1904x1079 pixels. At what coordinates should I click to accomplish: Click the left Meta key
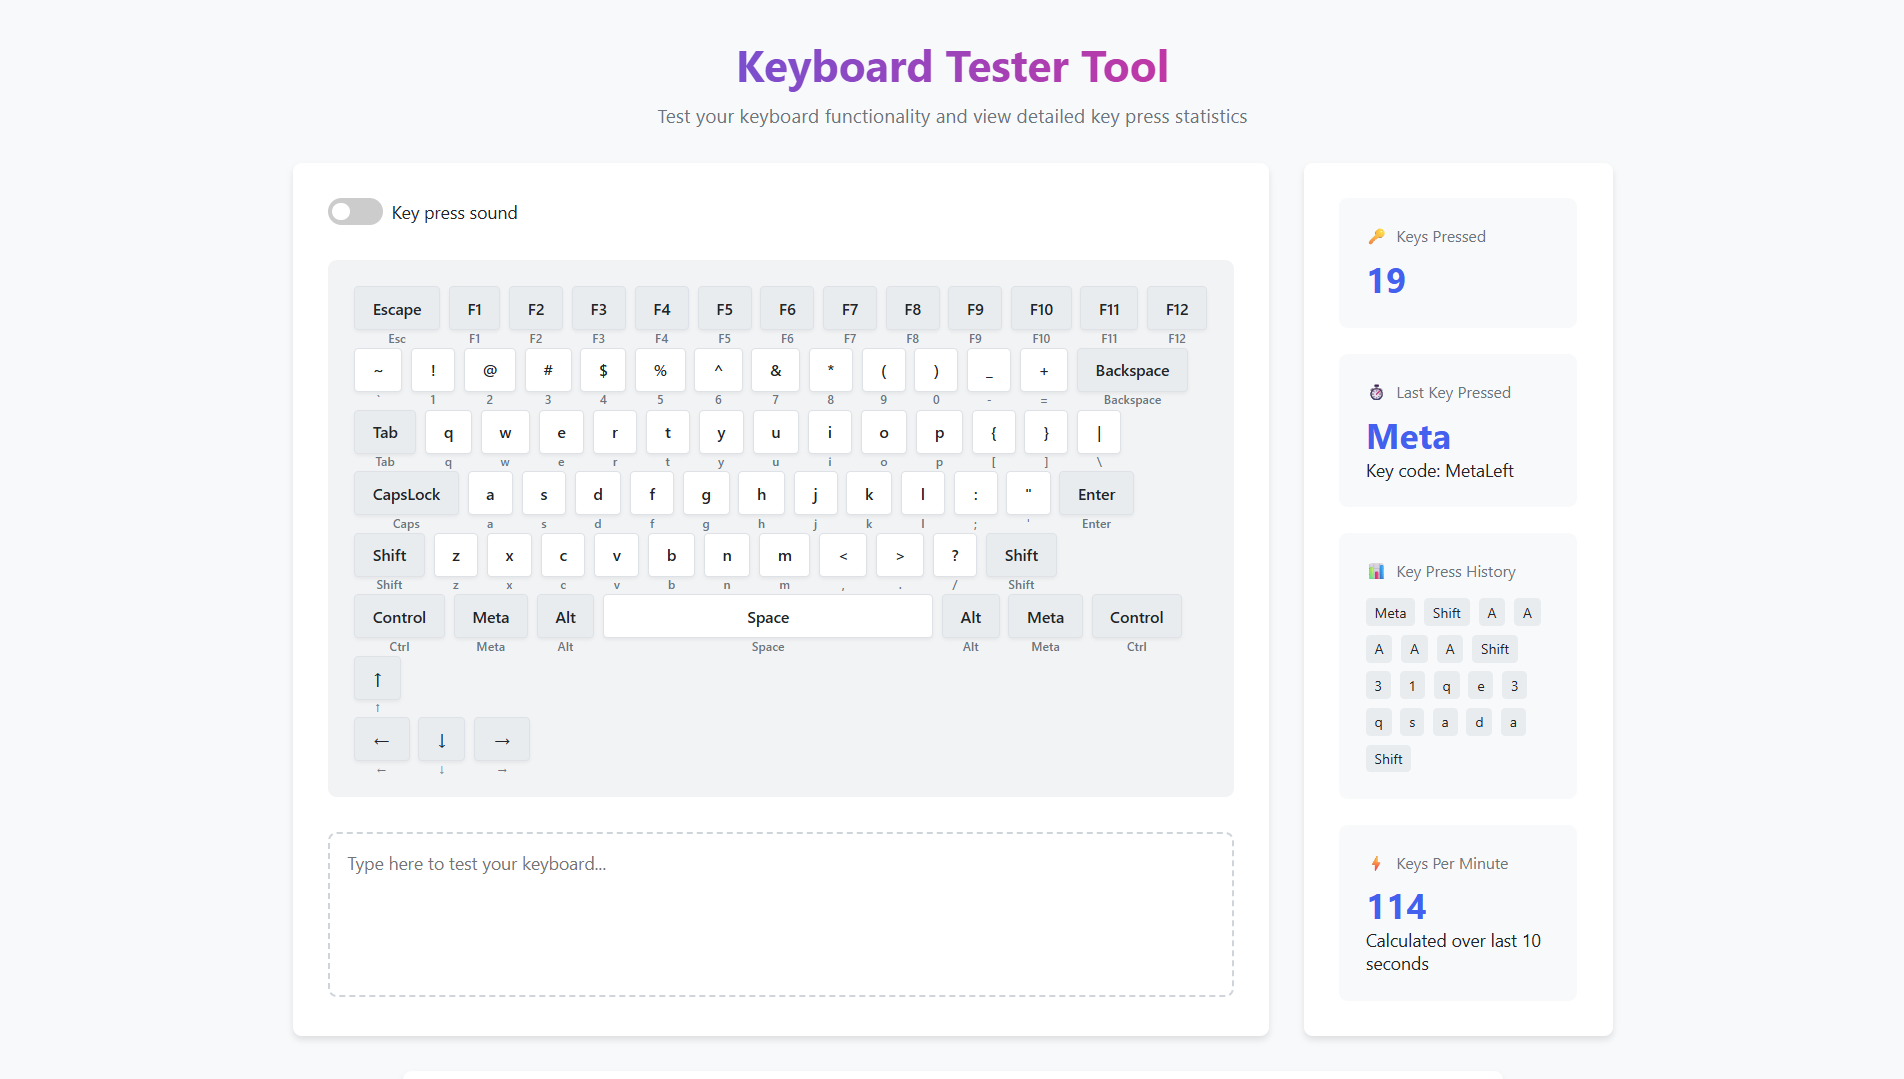490,618
